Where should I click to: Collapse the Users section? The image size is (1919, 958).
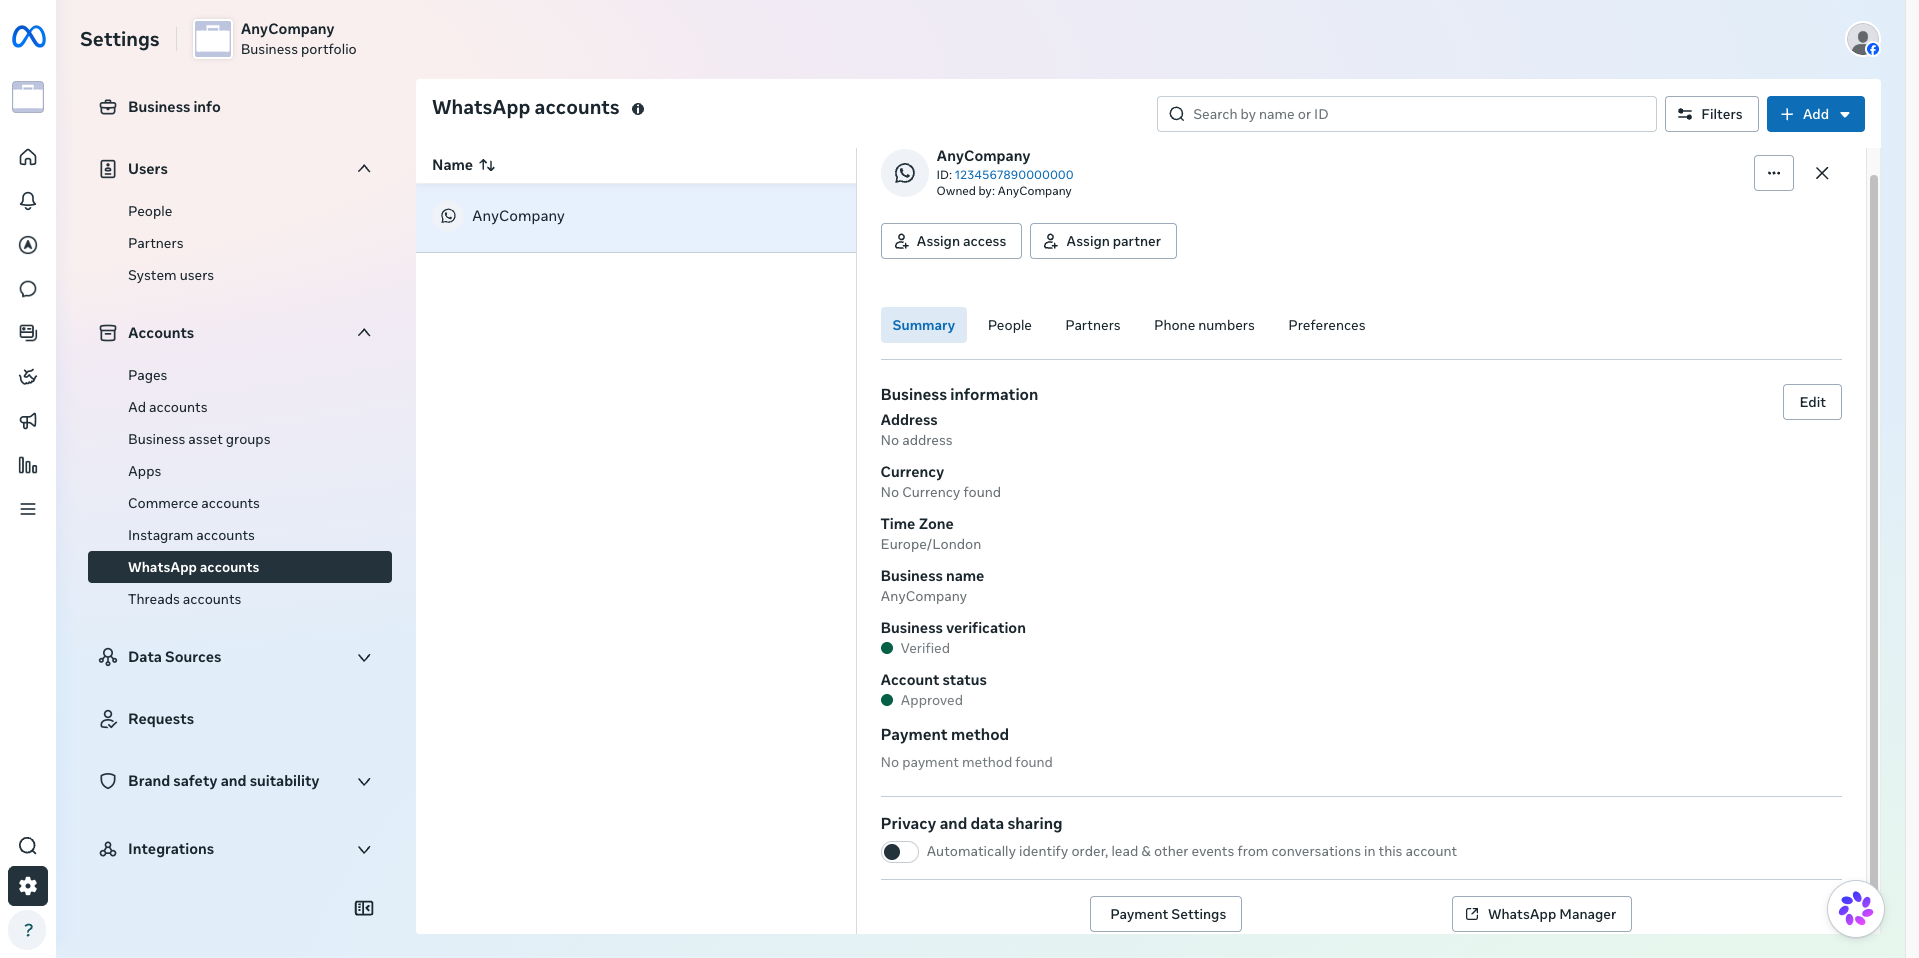coord(364,169)
